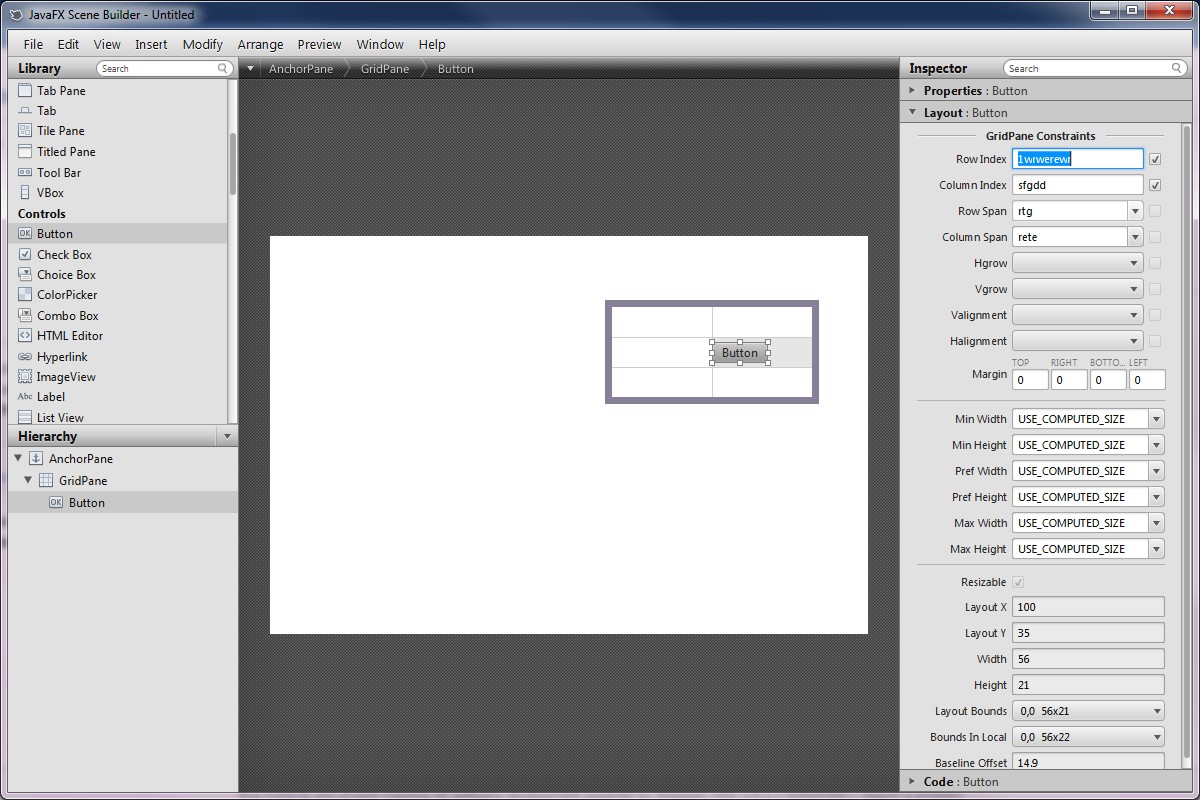Open the Min Width dropdown arrow
The height and width of the screenshot is (800, 1200).
pos(1156,419)
